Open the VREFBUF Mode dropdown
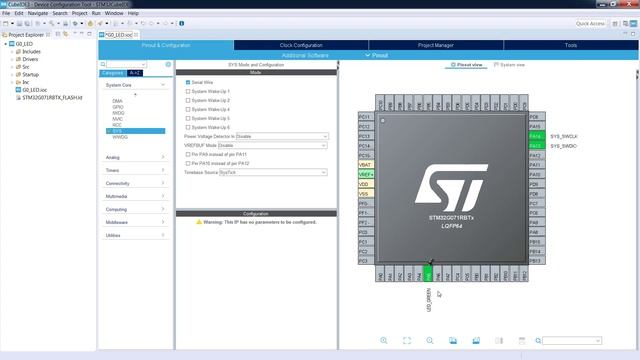640x360 pixels. [x=272, y=145]
